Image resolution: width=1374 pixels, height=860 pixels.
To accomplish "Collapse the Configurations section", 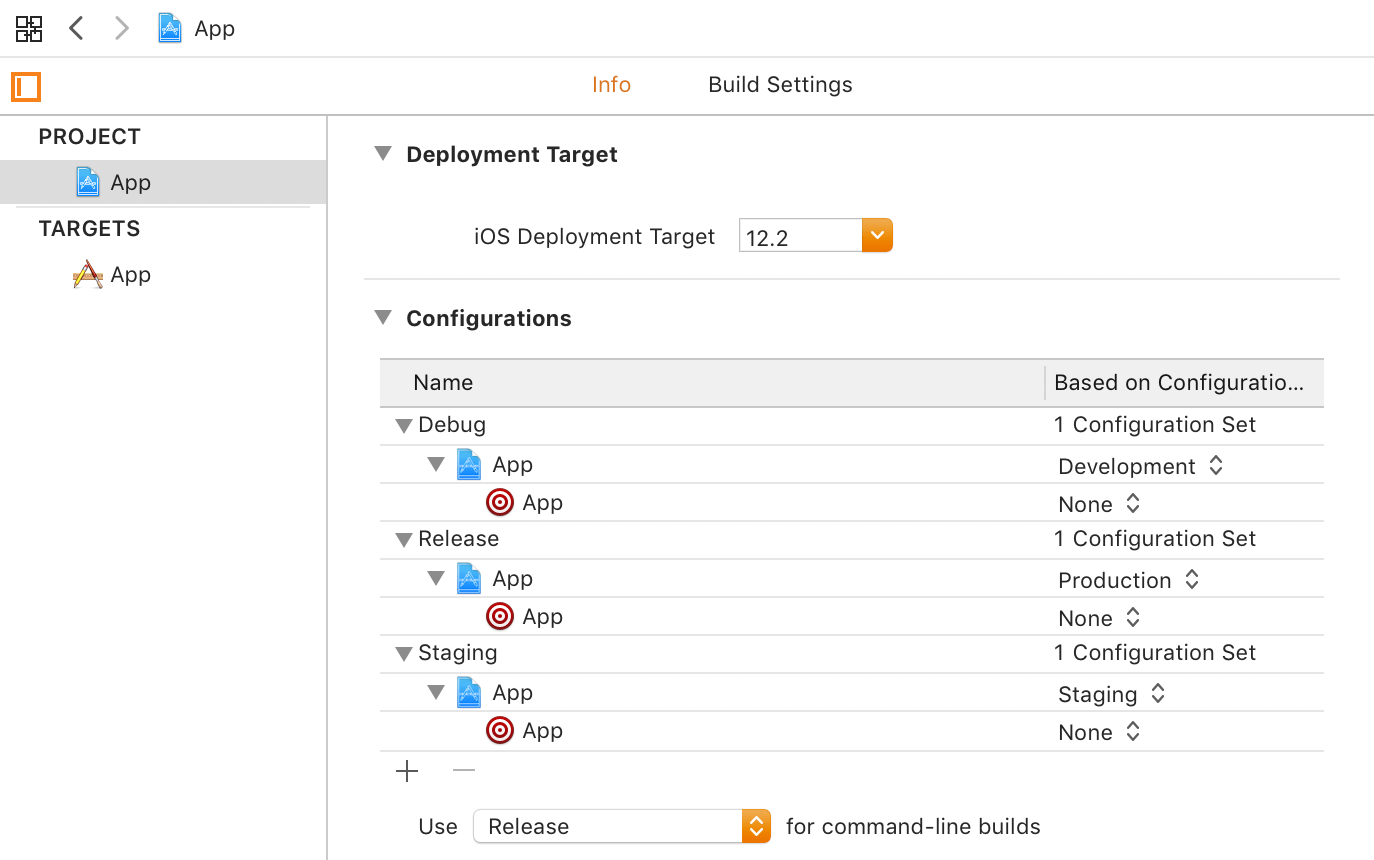I will [383, 317].
